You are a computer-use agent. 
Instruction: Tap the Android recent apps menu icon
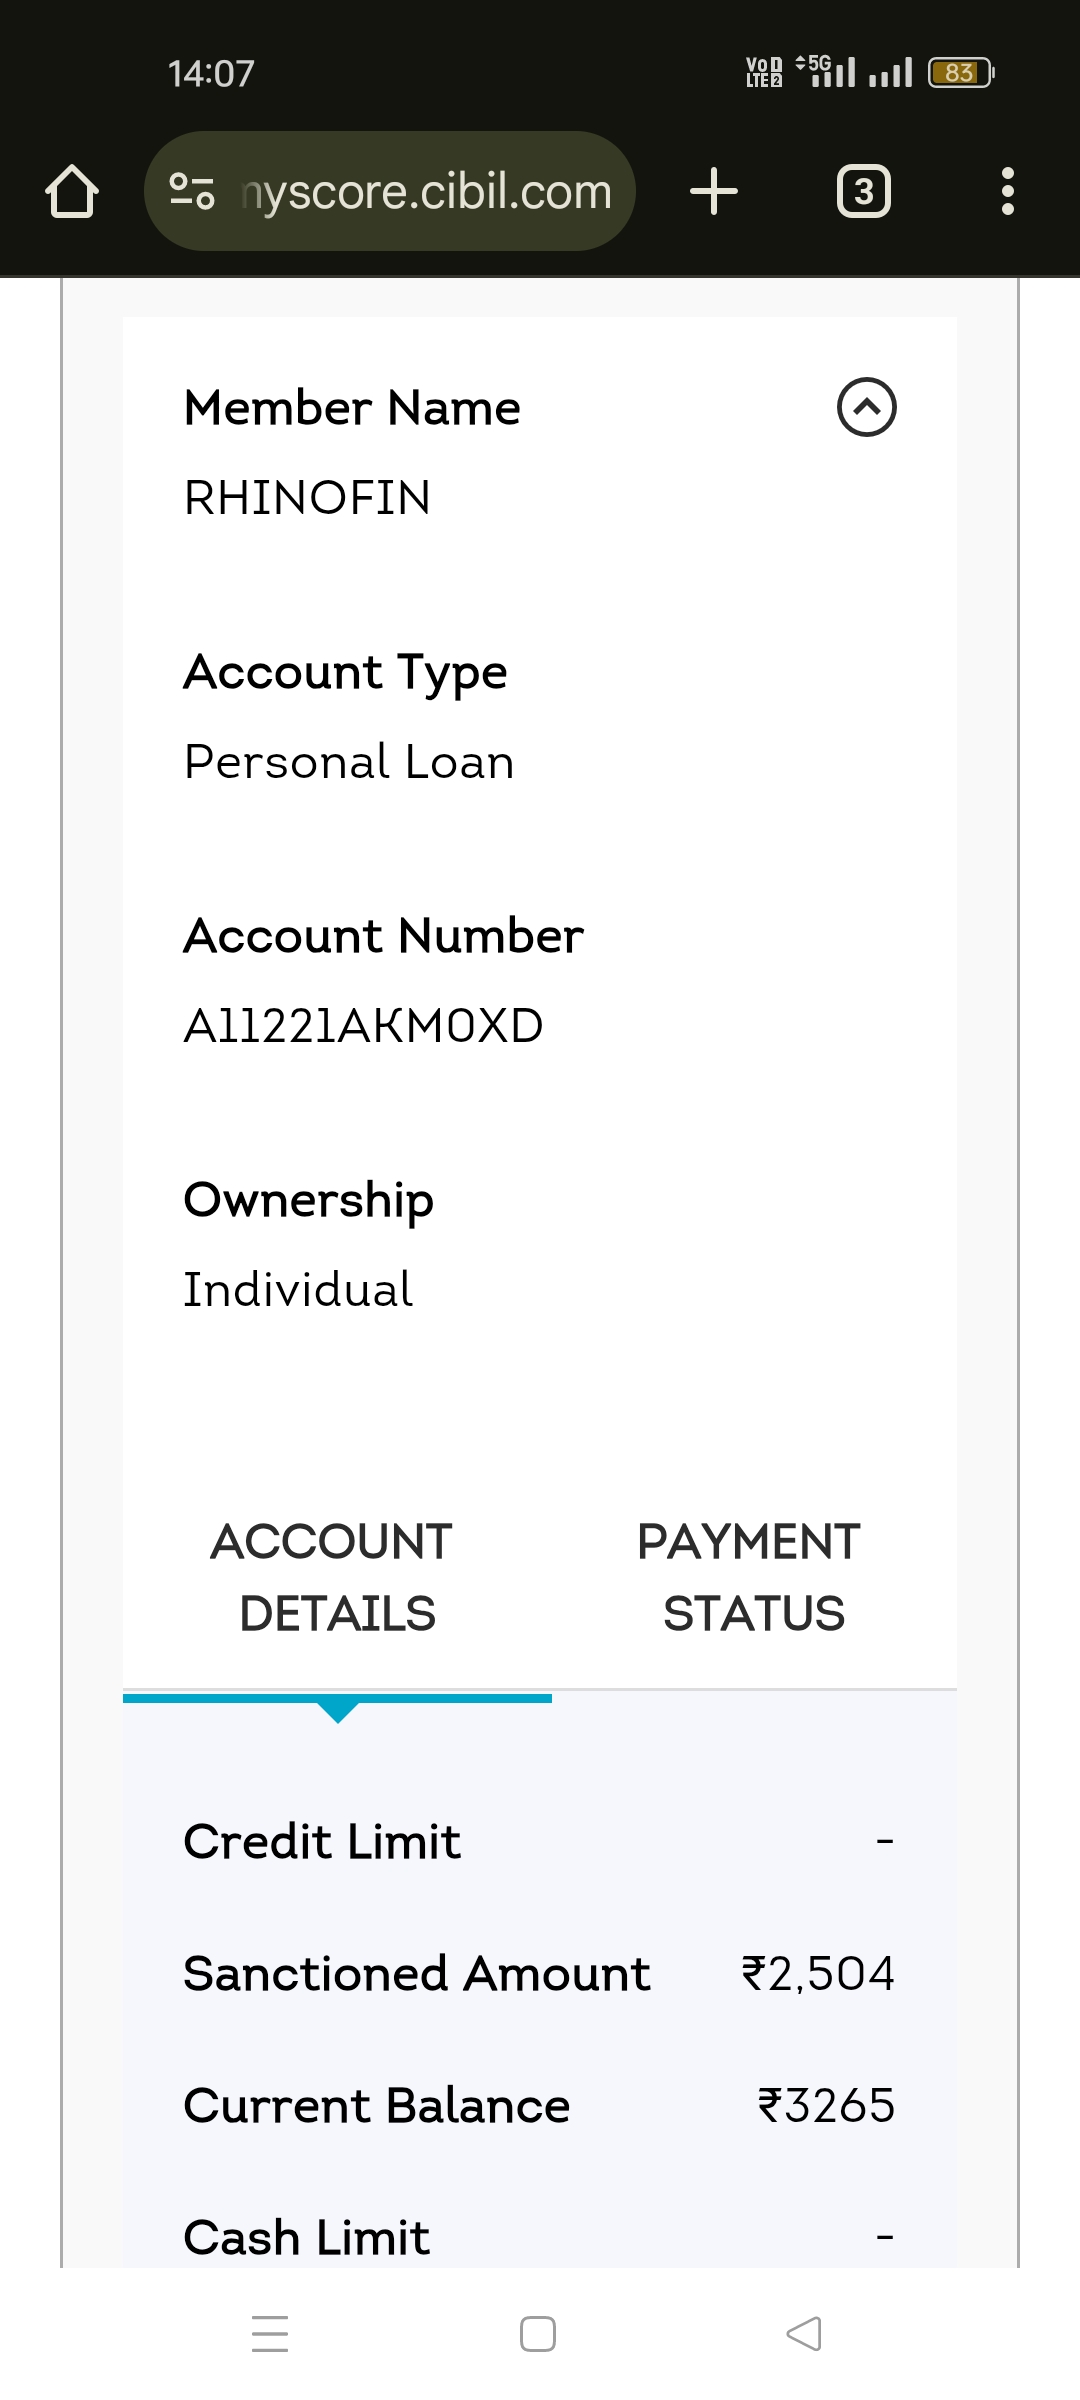[x=270, y=2334]
